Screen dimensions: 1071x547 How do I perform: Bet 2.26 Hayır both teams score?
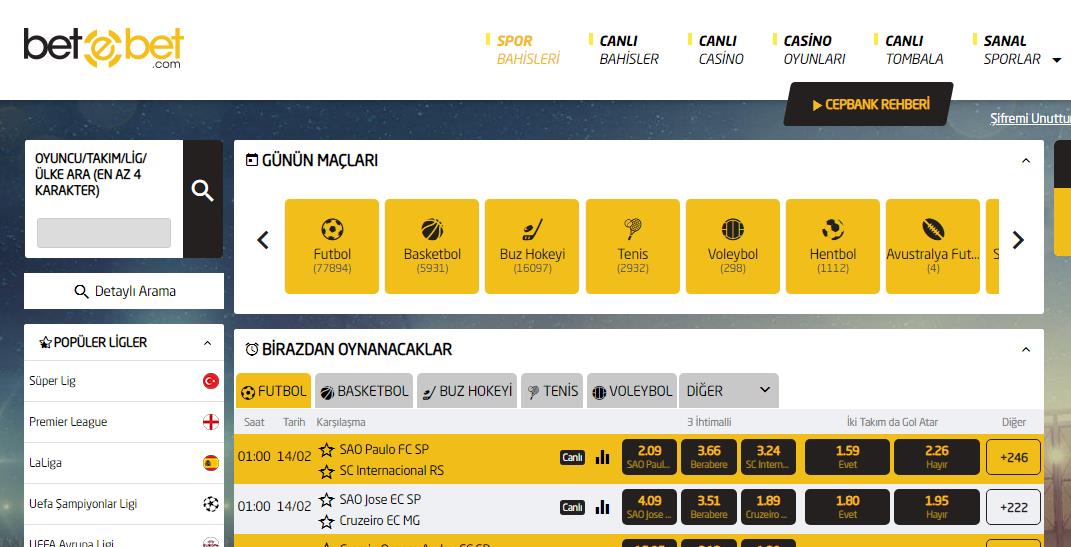[x=936, y=457]
